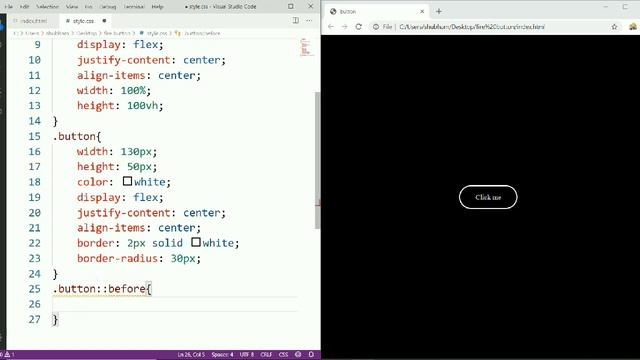Open the white color swatch on border line
Screen dimensions: 640x360
(x=196, y=242)
